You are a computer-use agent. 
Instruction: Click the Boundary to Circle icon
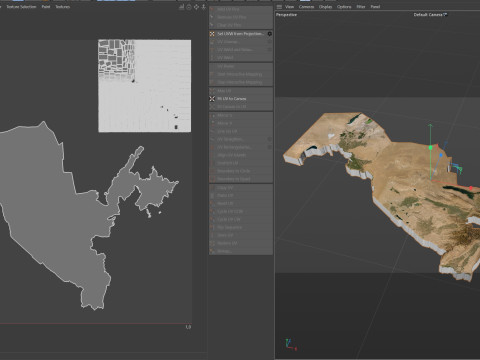212,171
